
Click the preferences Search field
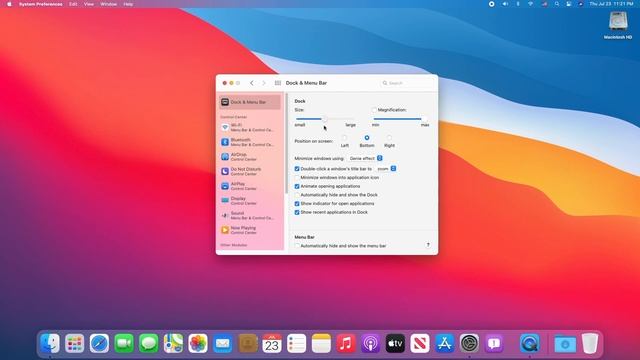tap(407, 83)
